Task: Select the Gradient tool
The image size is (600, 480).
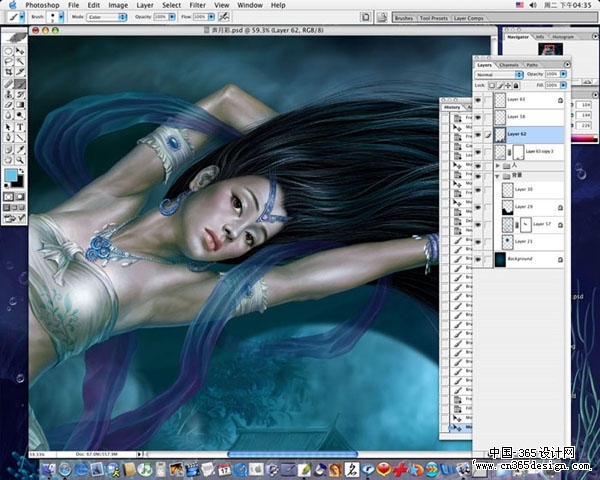Action: tap(20, 104)
